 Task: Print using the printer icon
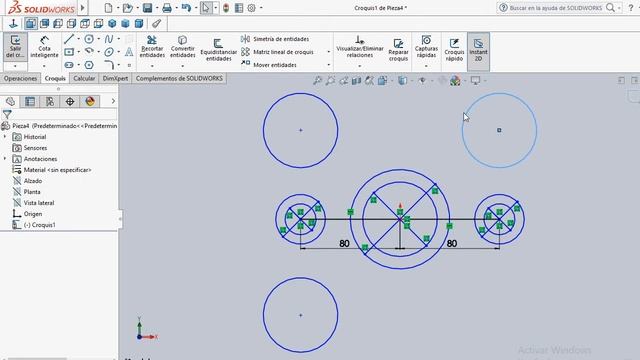[x=167, y=8]
